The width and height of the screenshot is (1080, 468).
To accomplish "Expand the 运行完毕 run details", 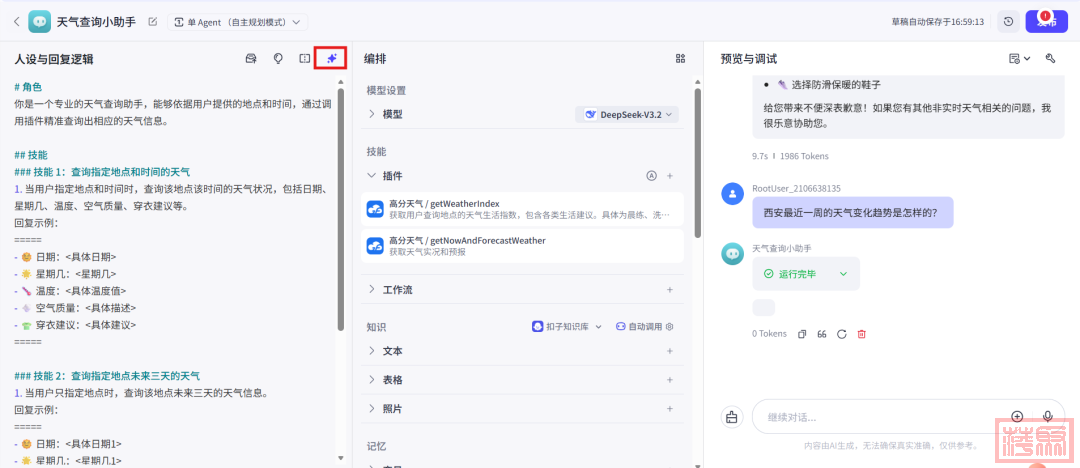I will (x=843, y=274).
